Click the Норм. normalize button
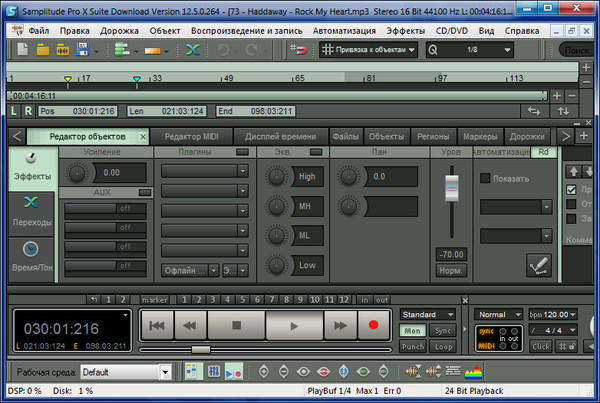Screen dimensions: 600x403 tap(450, 270)
